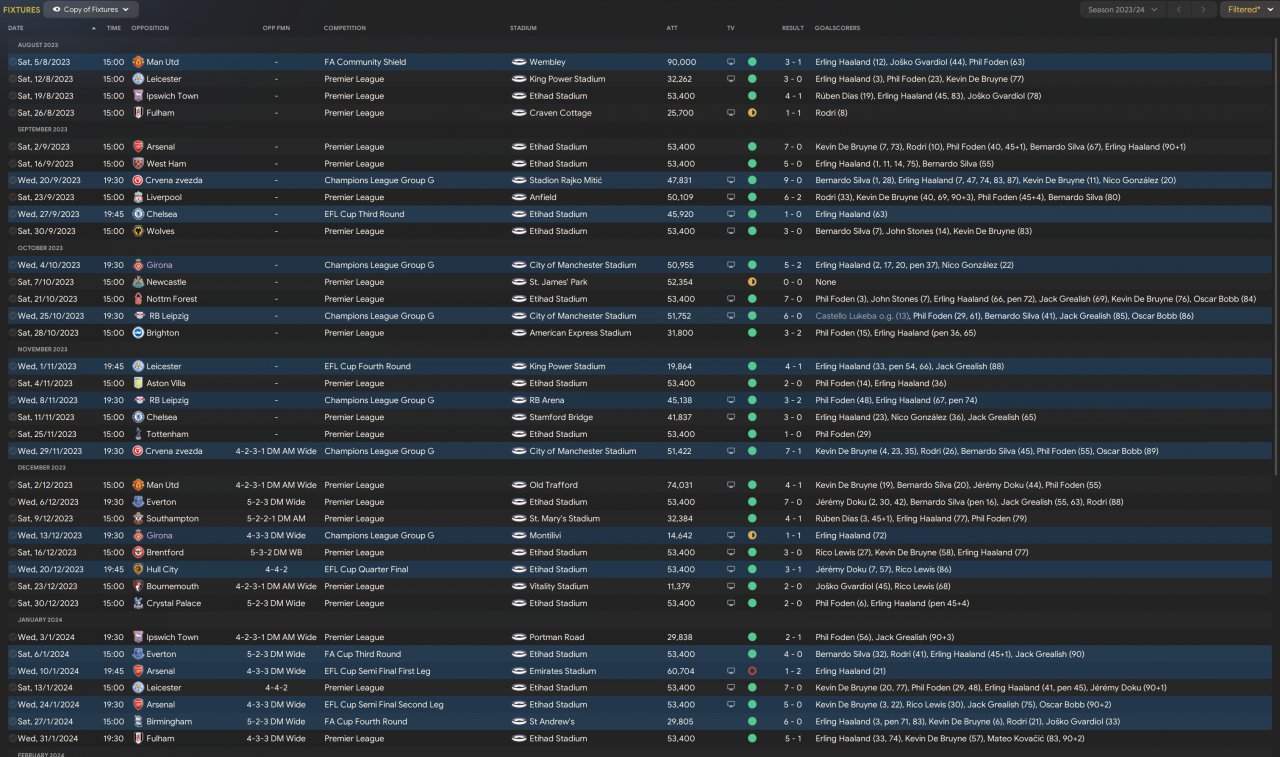Tick the selector circle for Sat, 2/12/2023
The width and height of the screenshot is (1280, 757).
(x=12, y=486)
